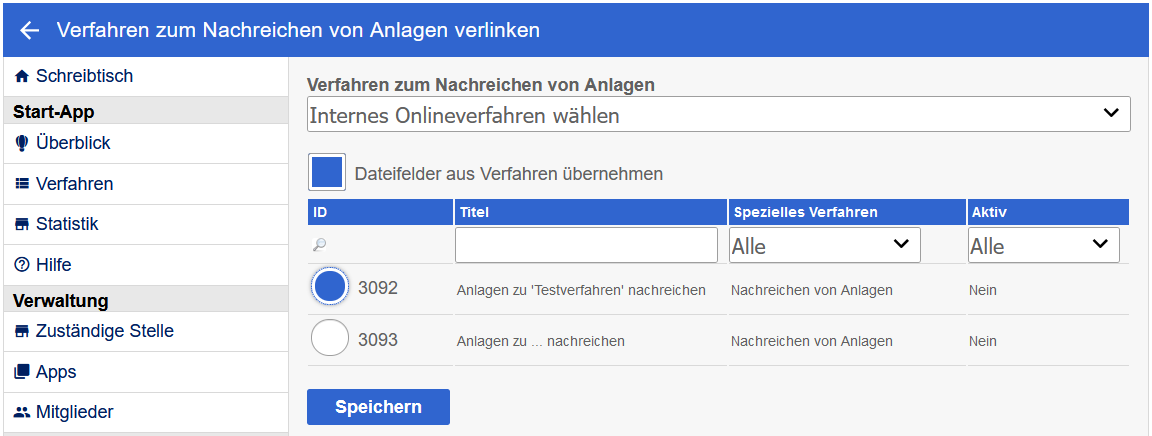Click the Titel filter text field

coord(586,245)
